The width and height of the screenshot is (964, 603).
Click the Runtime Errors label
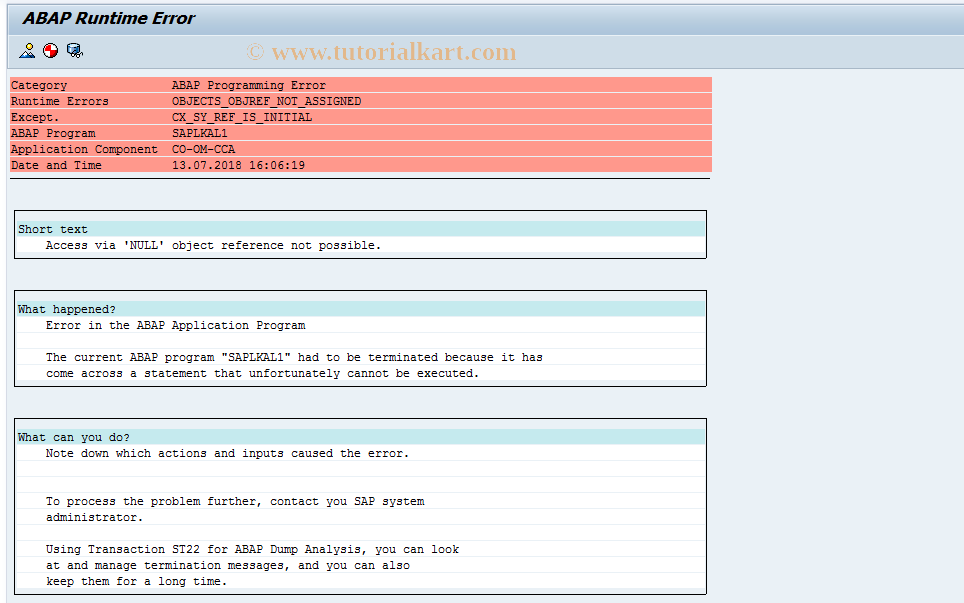tap(60, 101)
